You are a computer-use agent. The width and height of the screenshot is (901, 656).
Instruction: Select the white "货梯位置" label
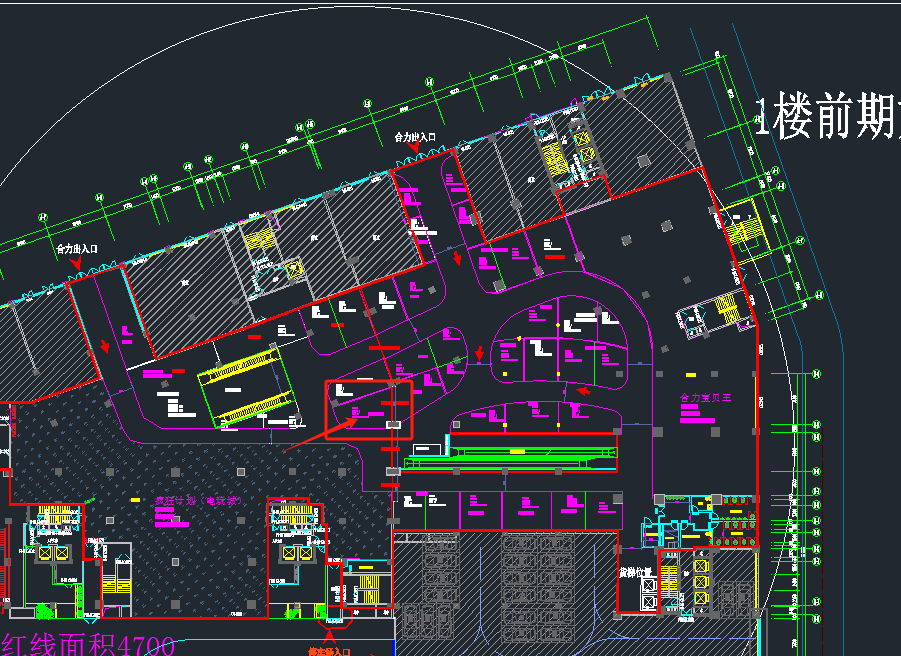635,573
